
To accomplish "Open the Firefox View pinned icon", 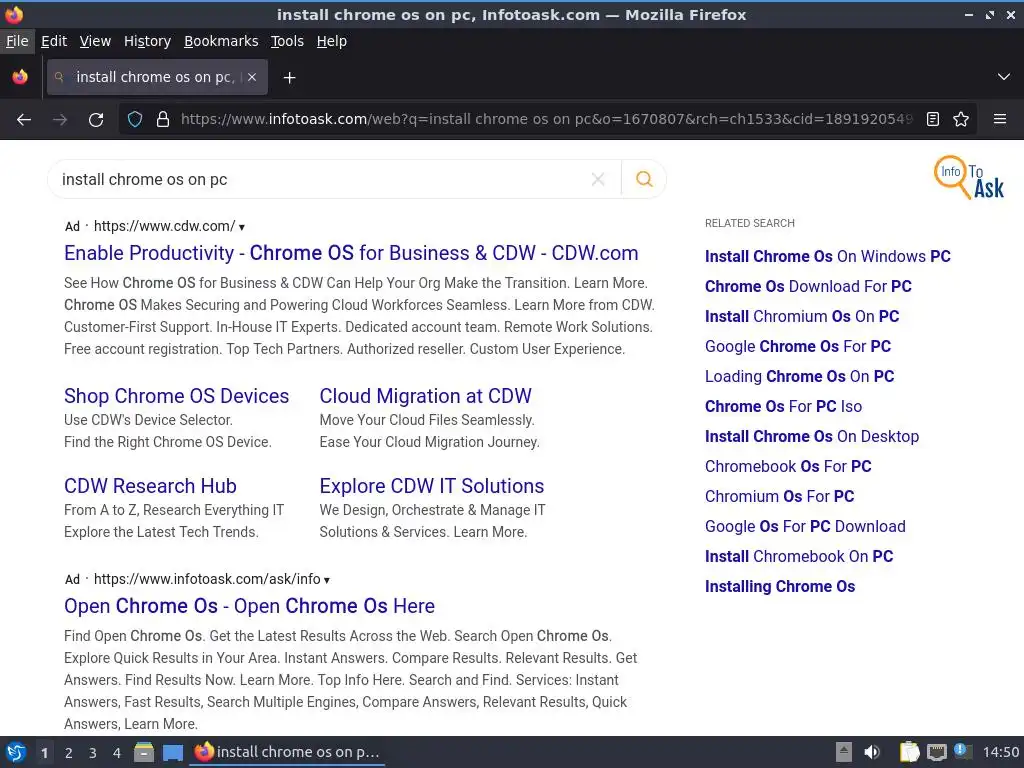I will pyautogui.click(x=20, y=77).
